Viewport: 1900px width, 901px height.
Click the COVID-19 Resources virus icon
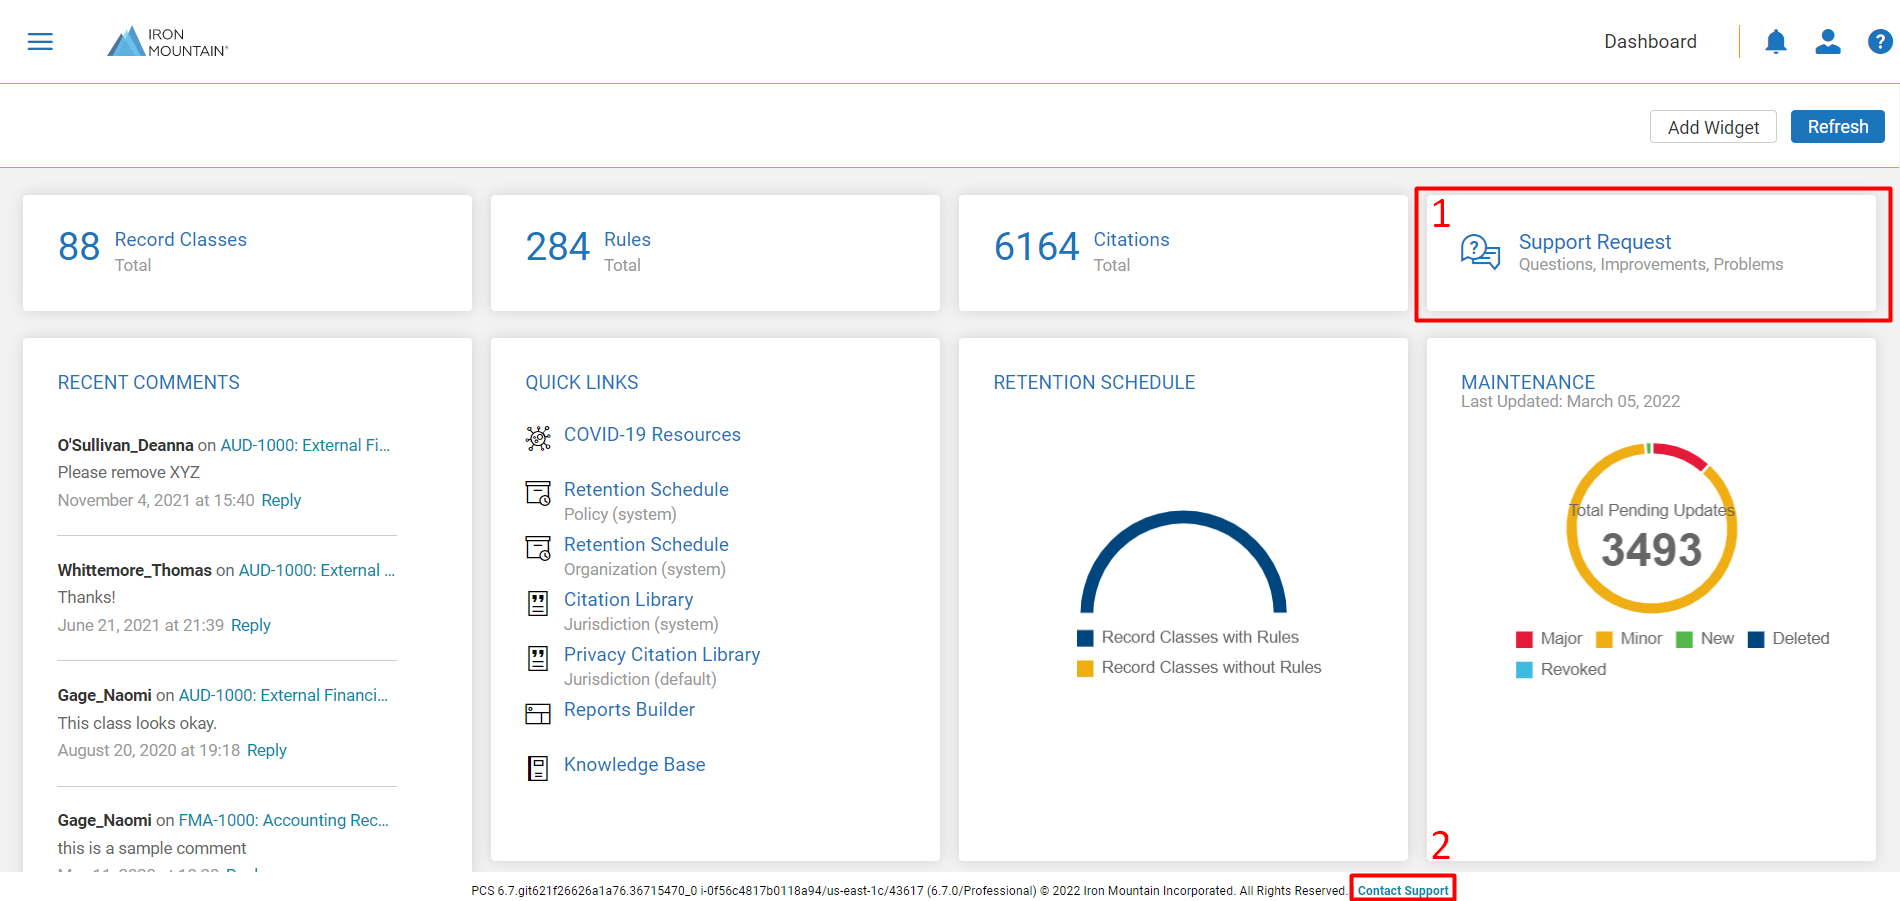pyautogui.click(x=538, y=437)
